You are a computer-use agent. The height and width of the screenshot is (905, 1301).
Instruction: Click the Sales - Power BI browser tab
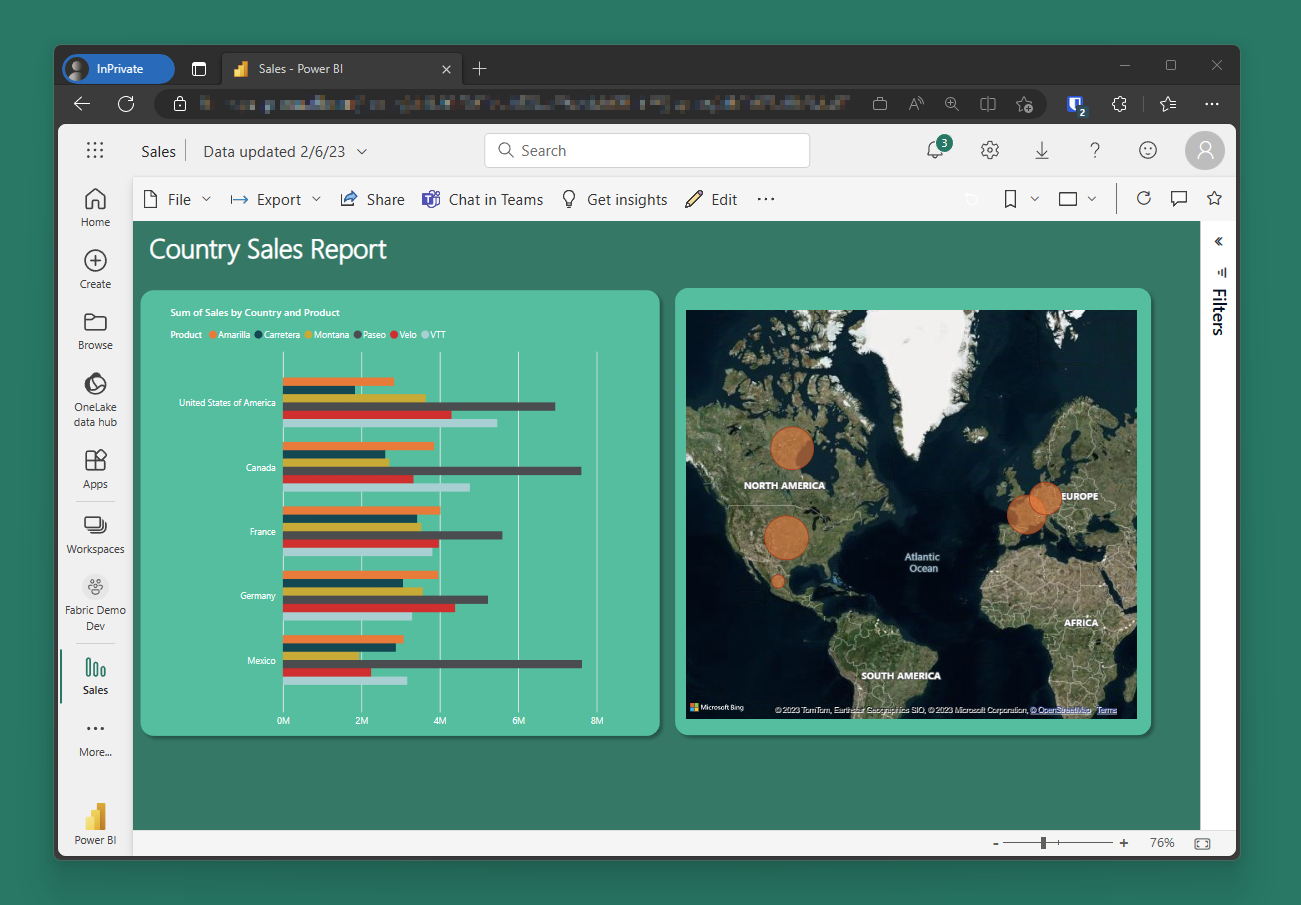click(342, 69)
